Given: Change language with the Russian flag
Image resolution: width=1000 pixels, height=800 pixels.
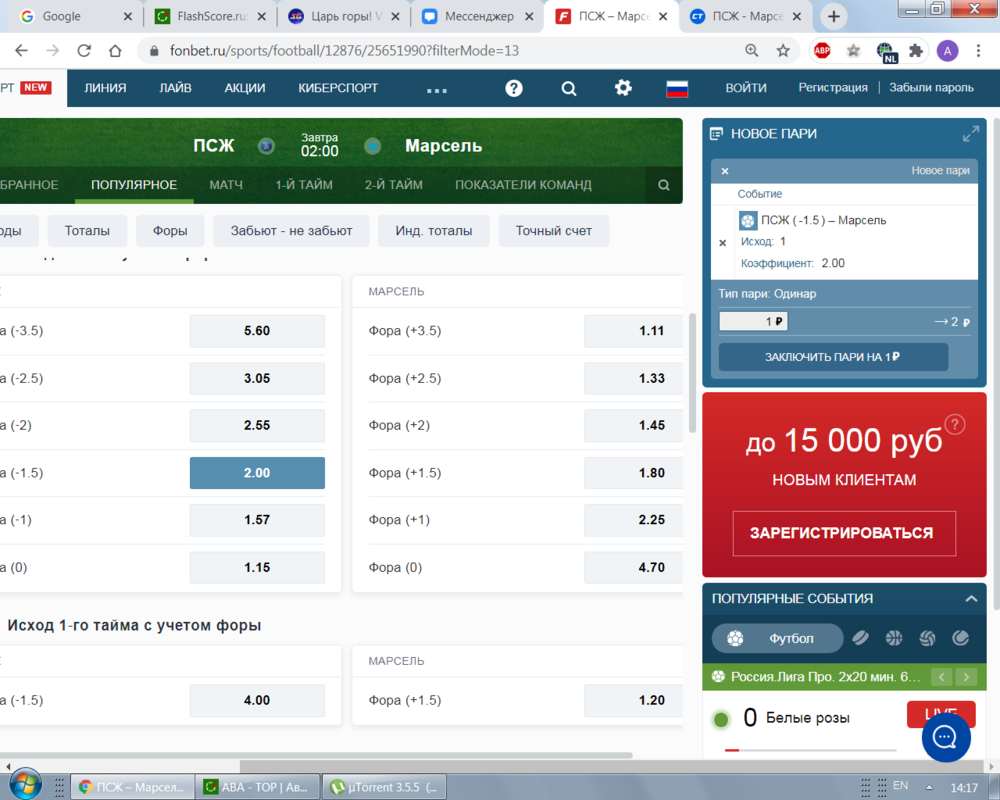Looking at the screenshot, I should coord(677,88).
